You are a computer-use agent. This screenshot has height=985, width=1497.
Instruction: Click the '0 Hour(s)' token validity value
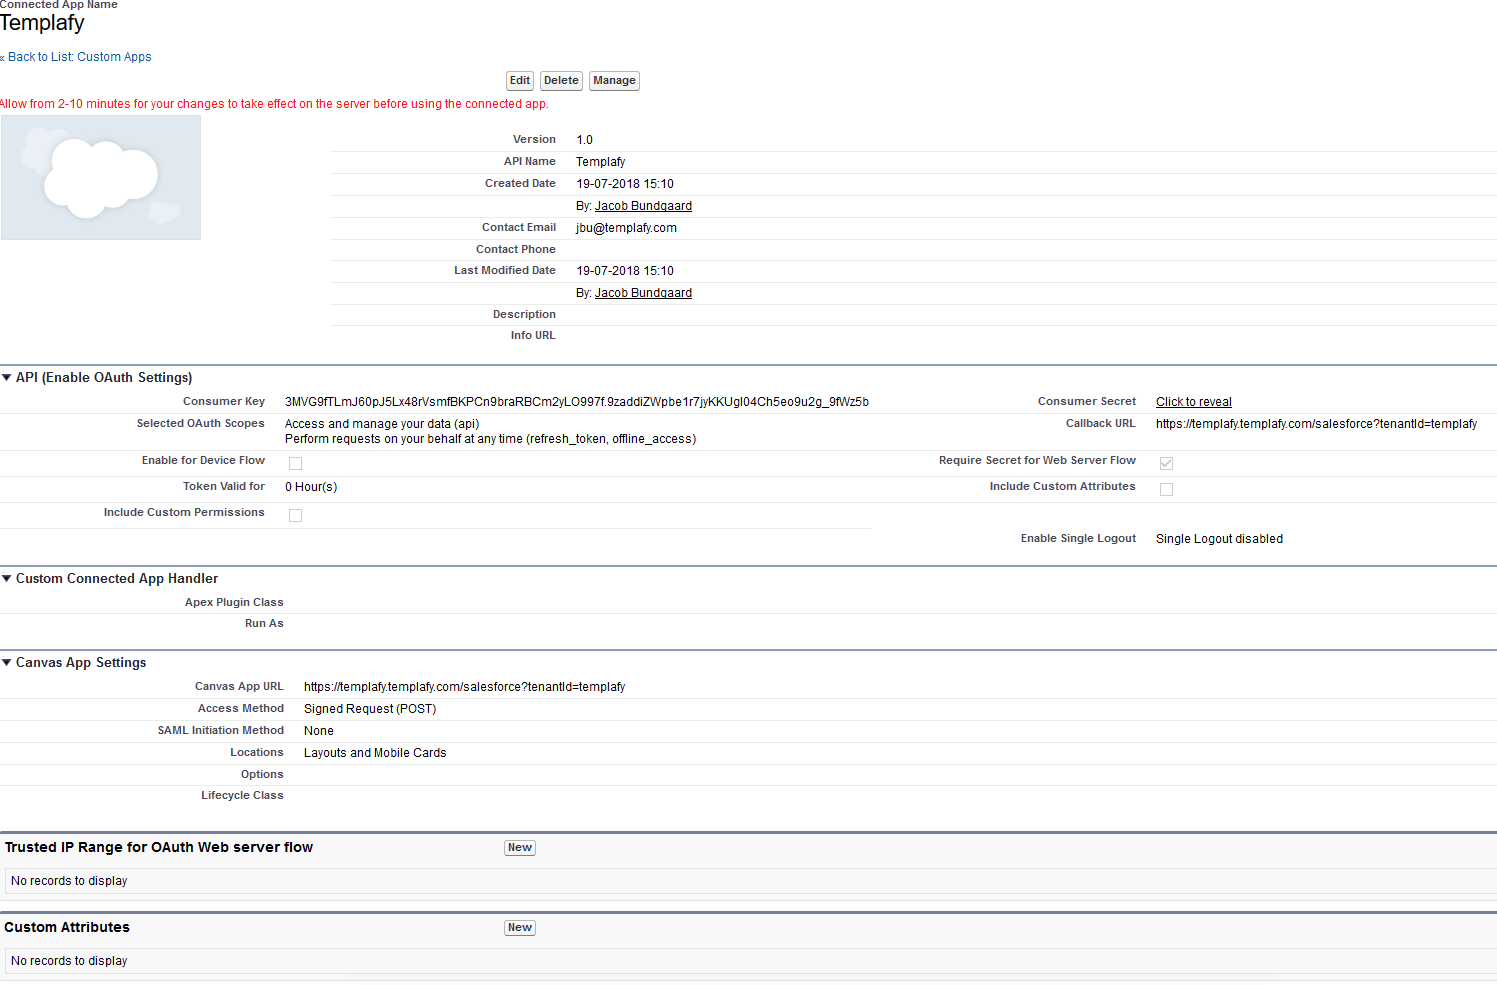pyautogui.click(x=311, y=487)
